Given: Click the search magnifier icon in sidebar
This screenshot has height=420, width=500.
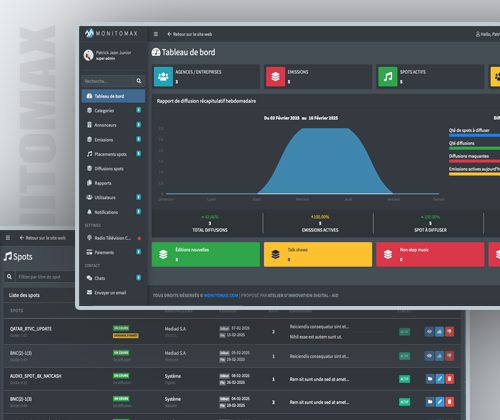Looking at the screenshot, I should pos(139,81).
